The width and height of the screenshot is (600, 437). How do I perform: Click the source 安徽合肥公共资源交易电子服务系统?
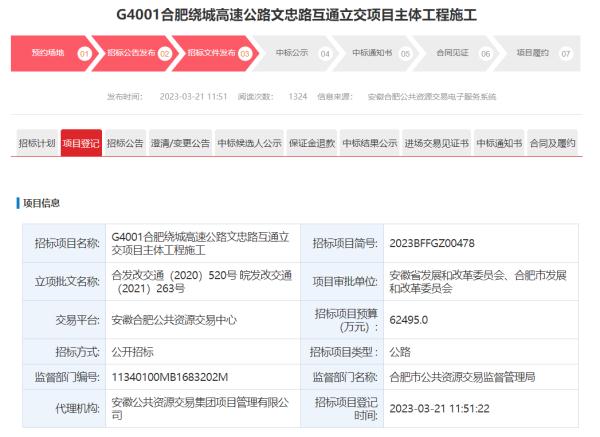[x=432, y=97]
